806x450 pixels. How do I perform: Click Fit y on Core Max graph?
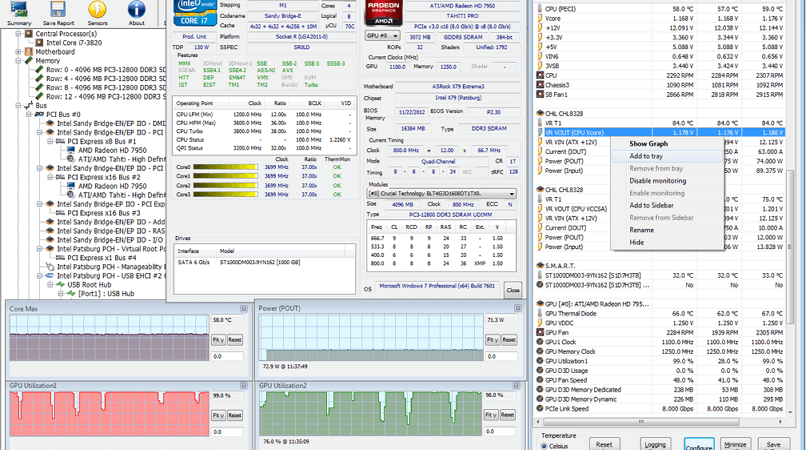click(218, 340)
